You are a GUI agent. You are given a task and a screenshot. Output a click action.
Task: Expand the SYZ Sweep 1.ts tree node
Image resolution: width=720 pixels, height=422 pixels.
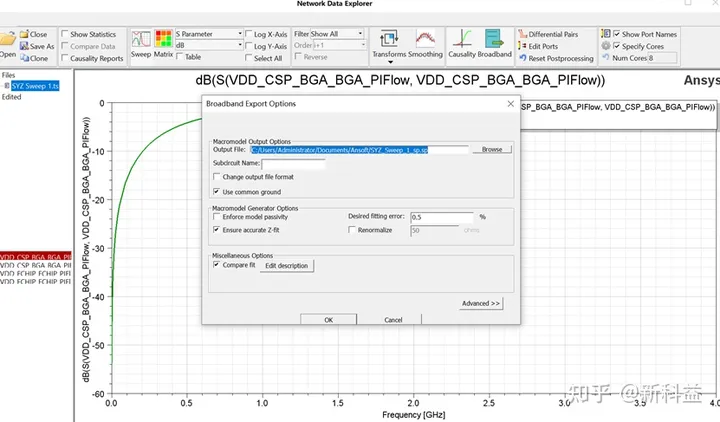[x=6, y=86]
